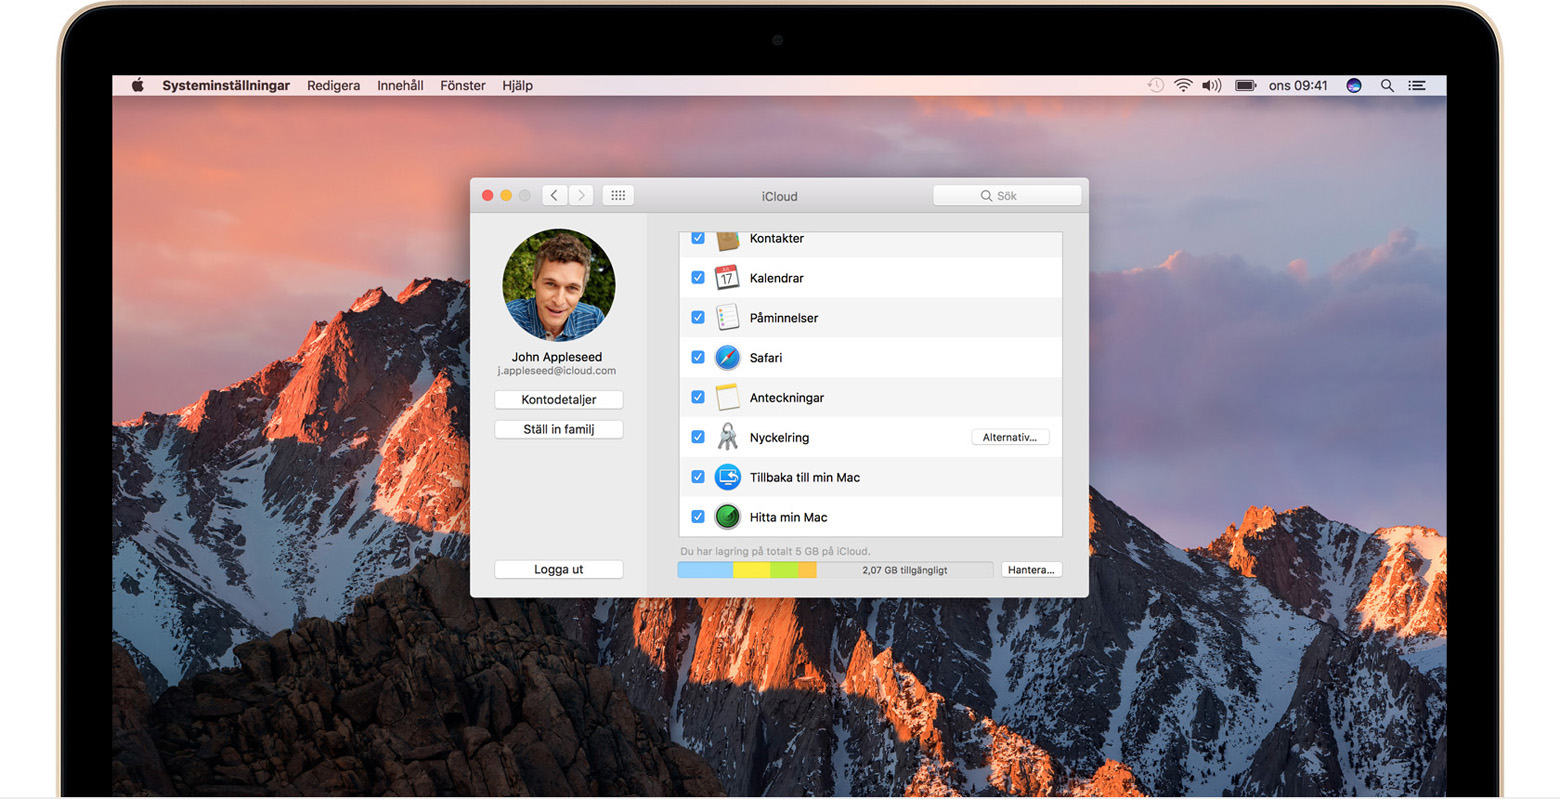Click the John Appleseed name text
1560x800 pixels.
click(557, 357)
